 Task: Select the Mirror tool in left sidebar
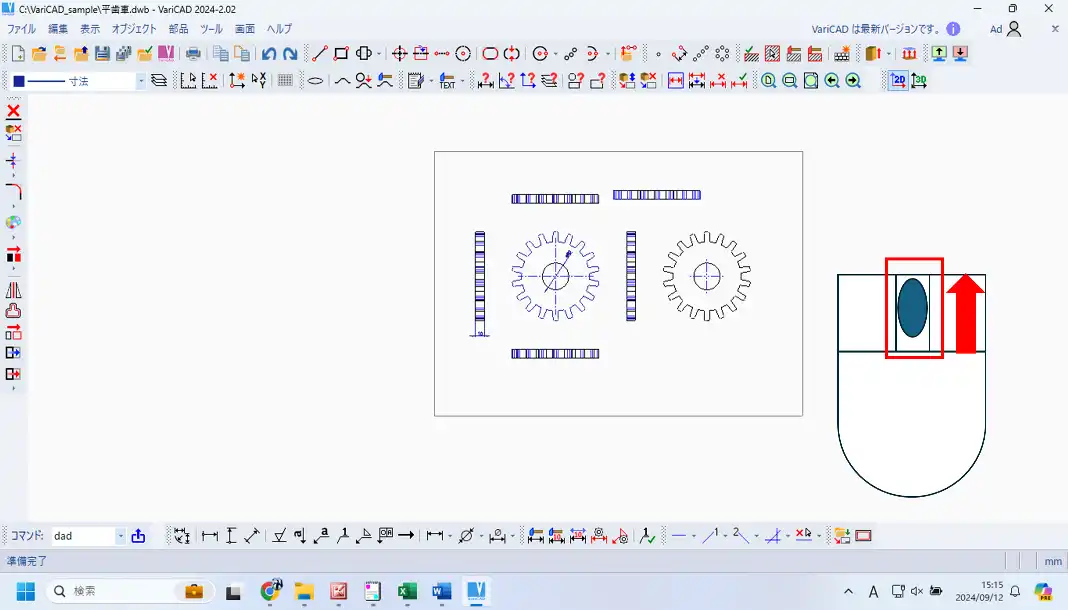coord(14,290)
